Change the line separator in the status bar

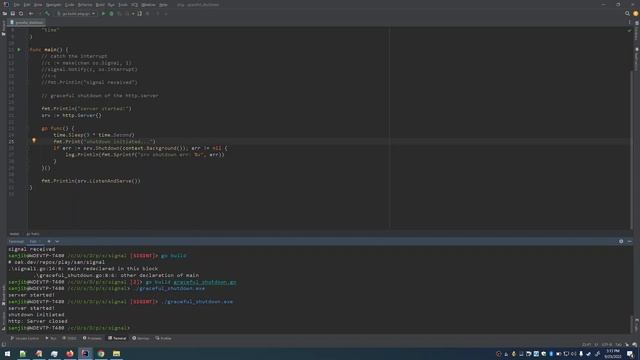pyautogui.click(x=597, y=345)
